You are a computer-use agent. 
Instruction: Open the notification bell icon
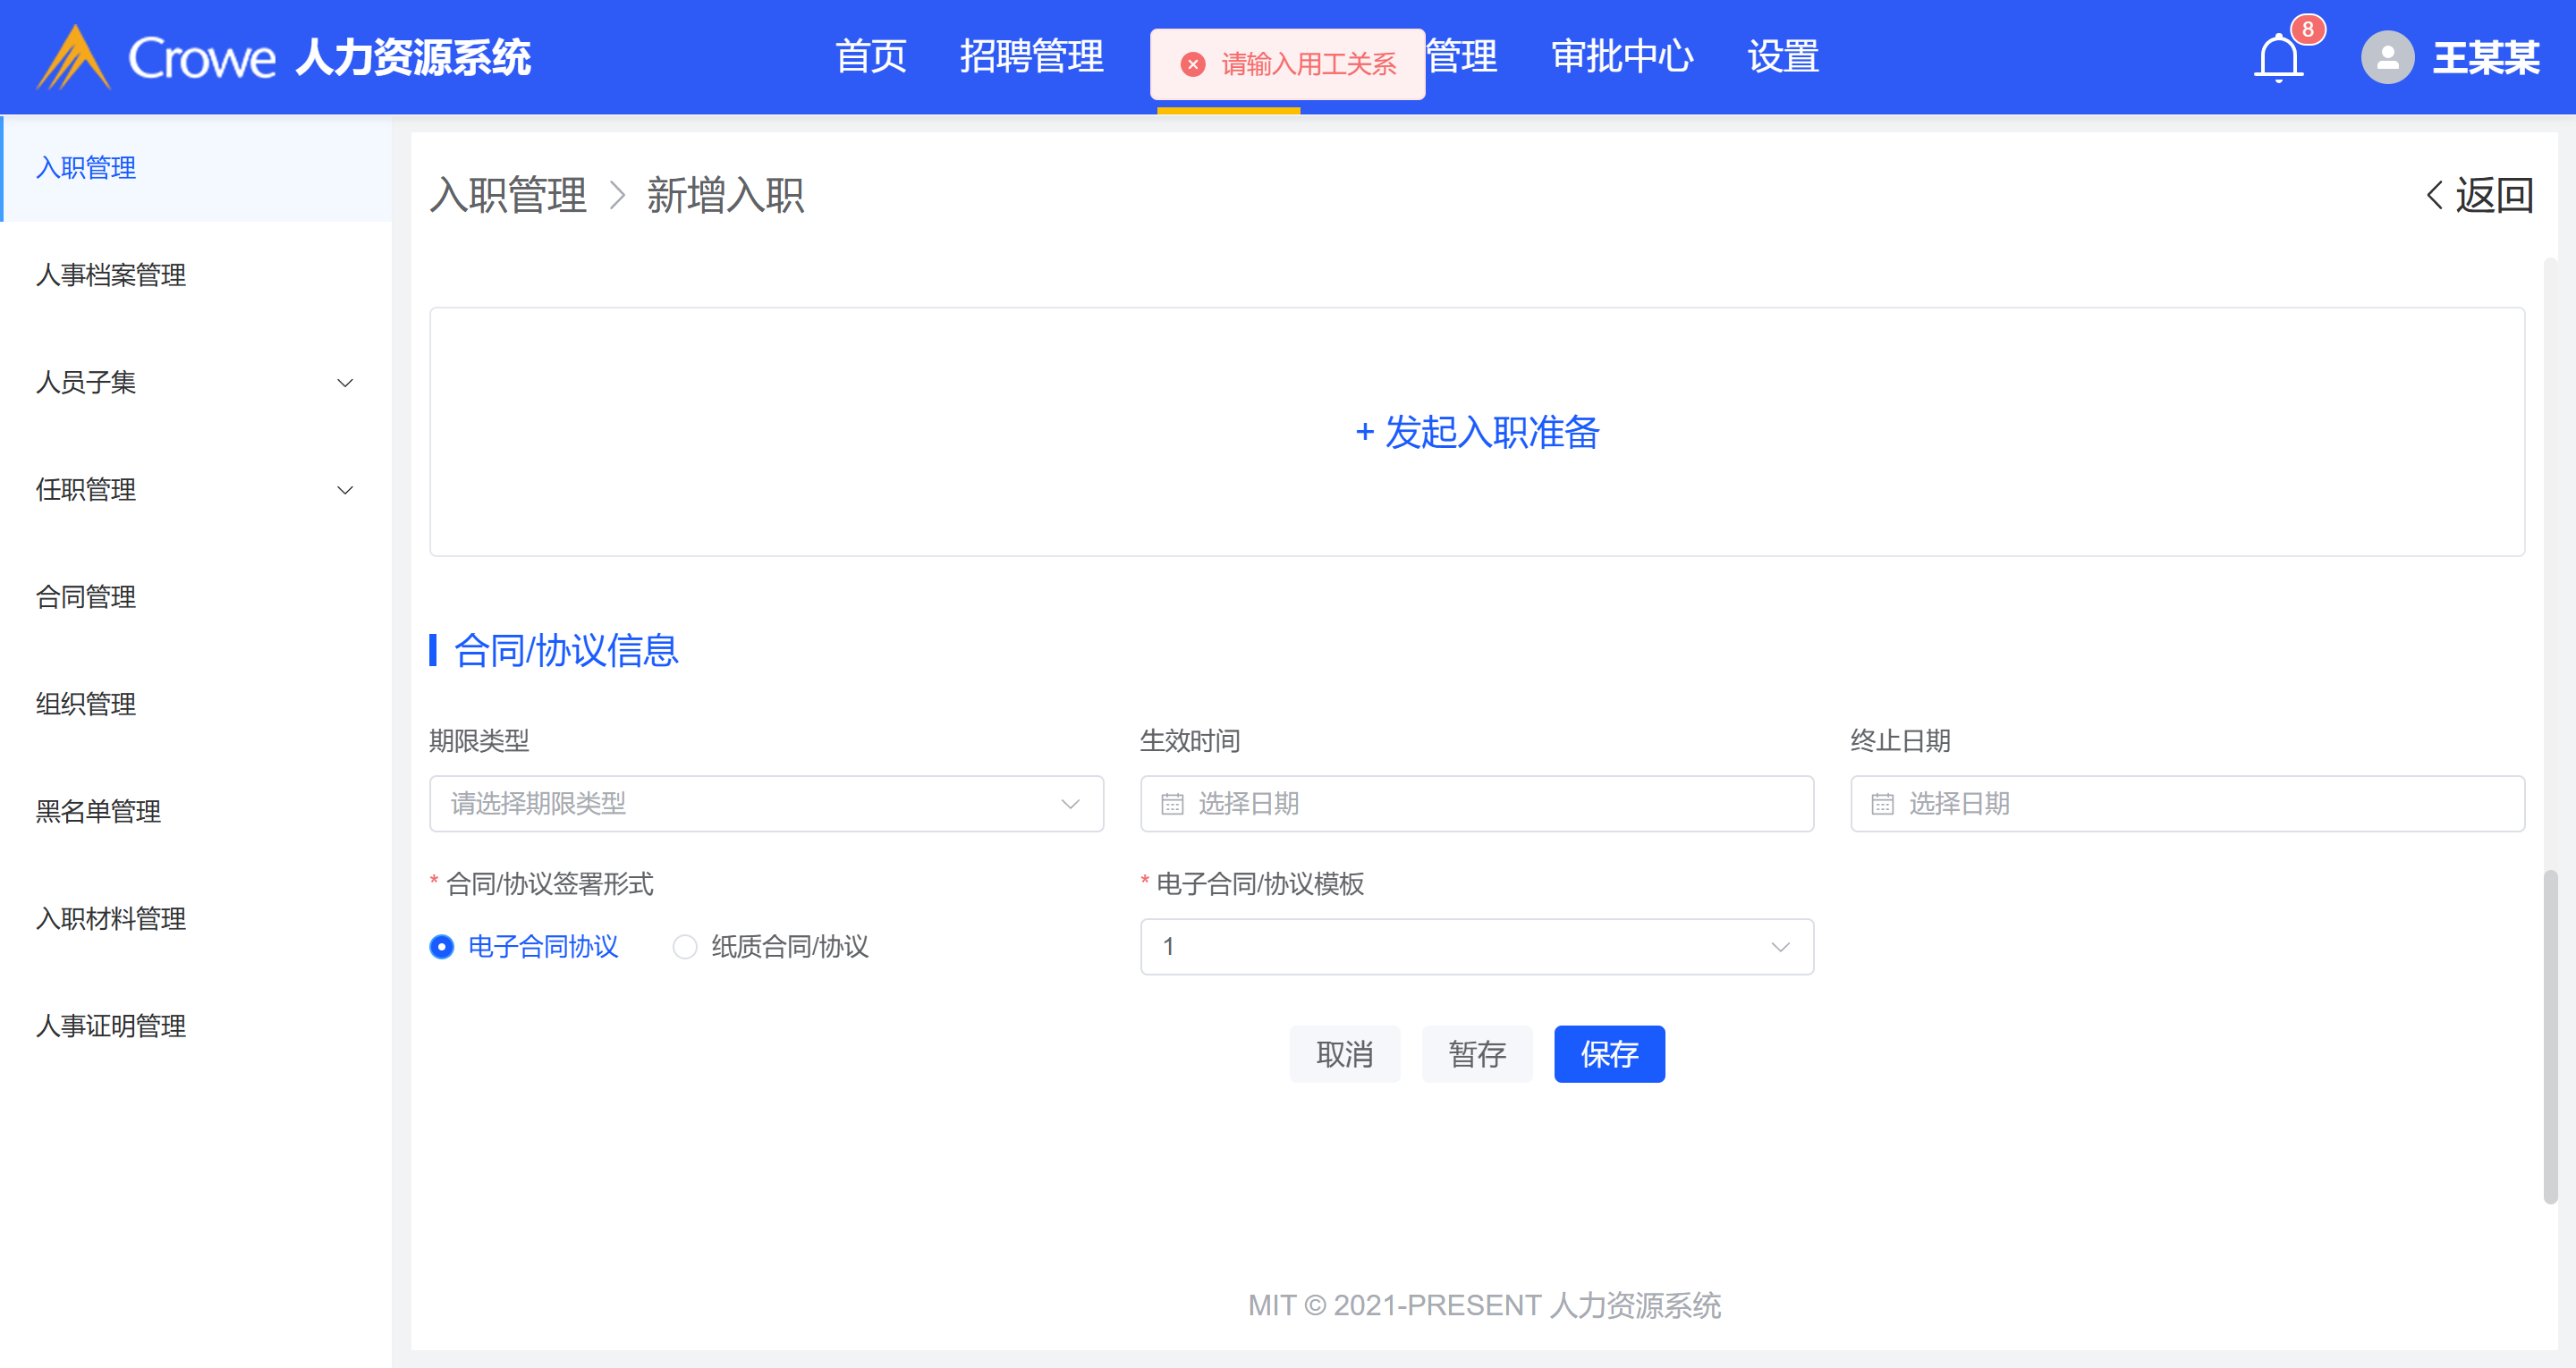tap(2278, 58)
